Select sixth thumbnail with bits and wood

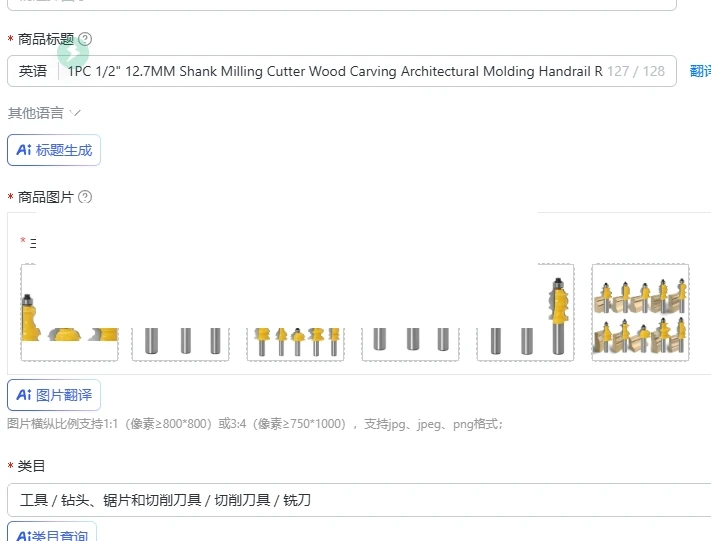(640, 312)
